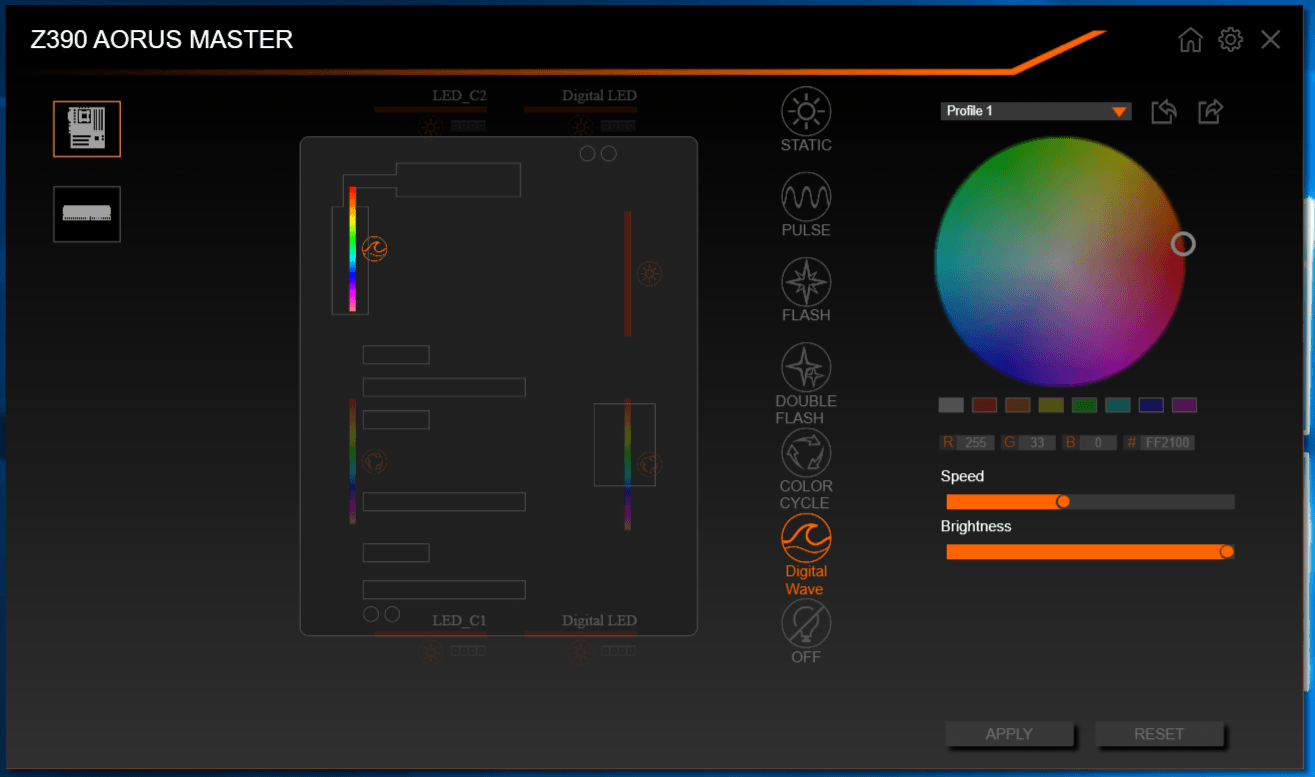Select the sun icon under bottom Digital LED

pos(581,652)
